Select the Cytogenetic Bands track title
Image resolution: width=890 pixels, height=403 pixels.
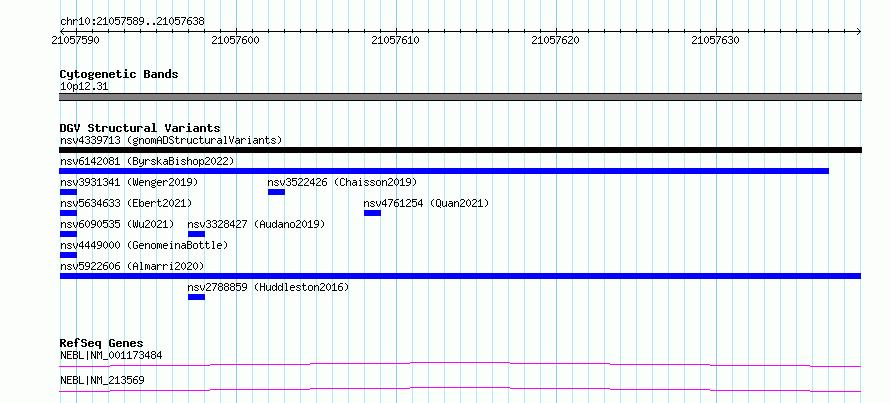click(x=119, y=74)
